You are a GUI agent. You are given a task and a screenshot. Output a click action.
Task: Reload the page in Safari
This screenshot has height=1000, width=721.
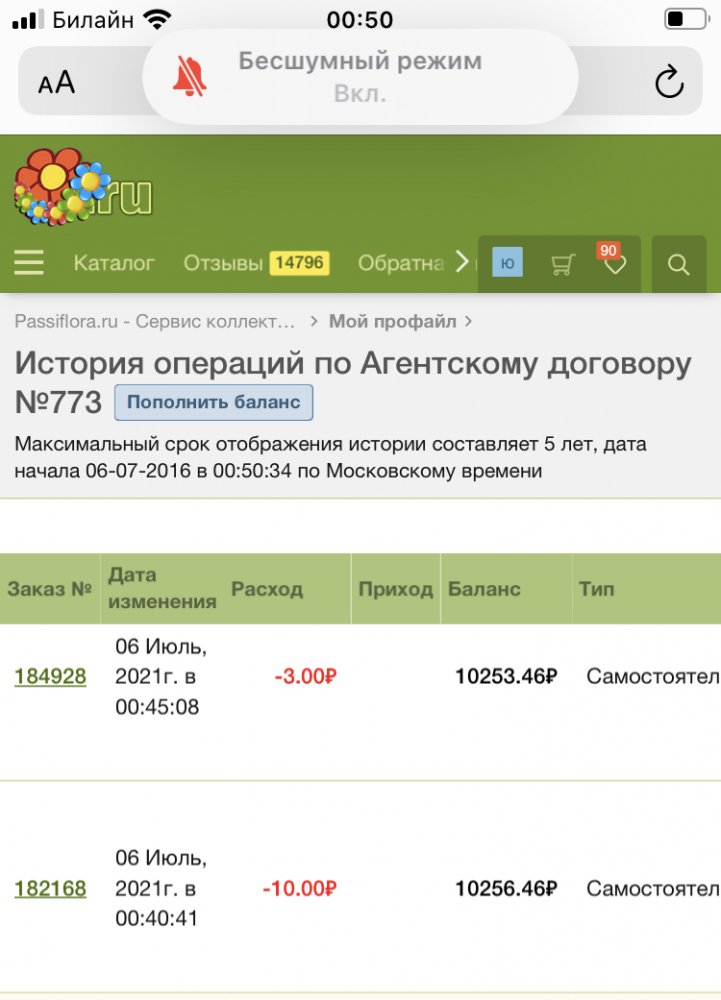coord(669,81)
